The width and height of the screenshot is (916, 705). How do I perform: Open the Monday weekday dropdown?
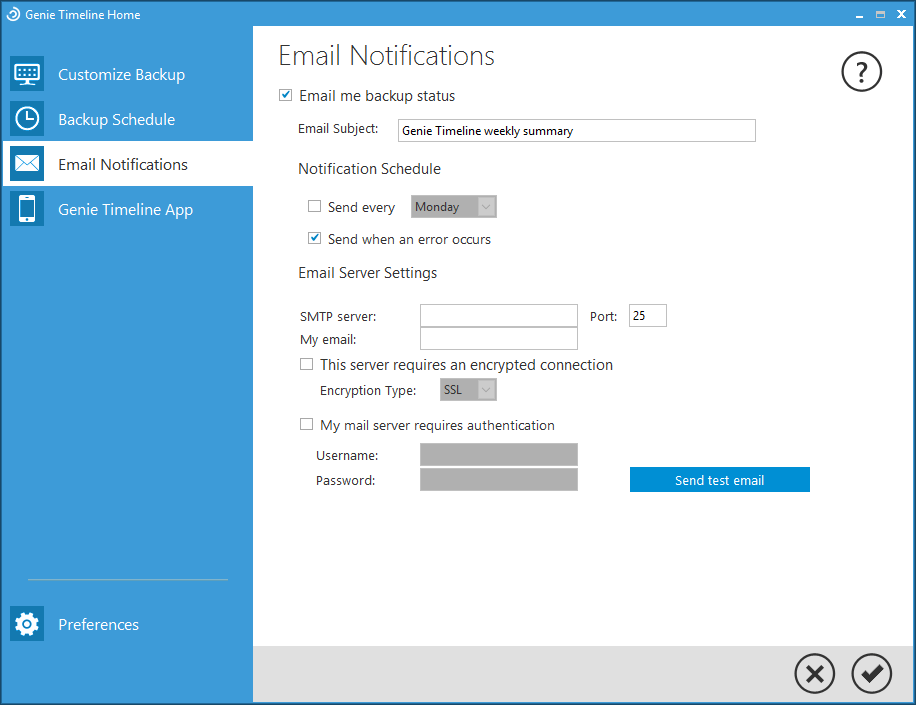453,207
